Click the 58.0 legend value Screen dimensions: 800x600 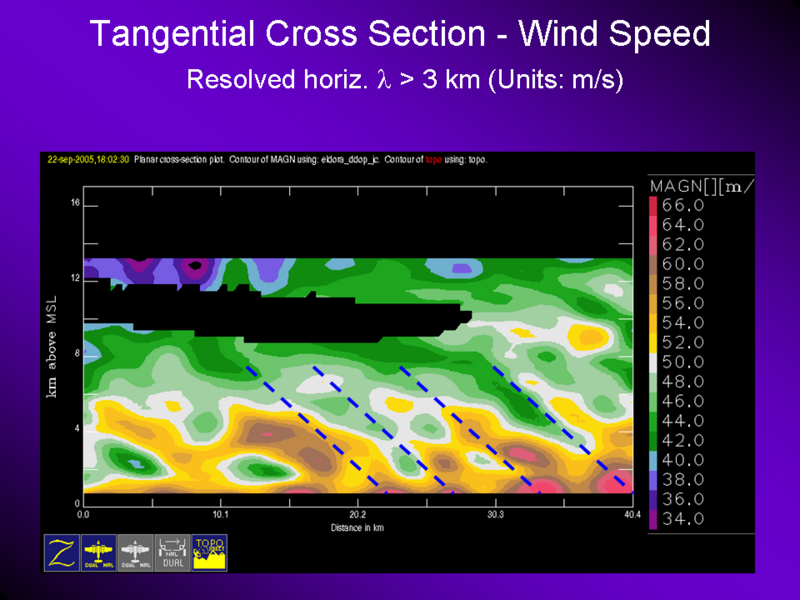point(683,284)
